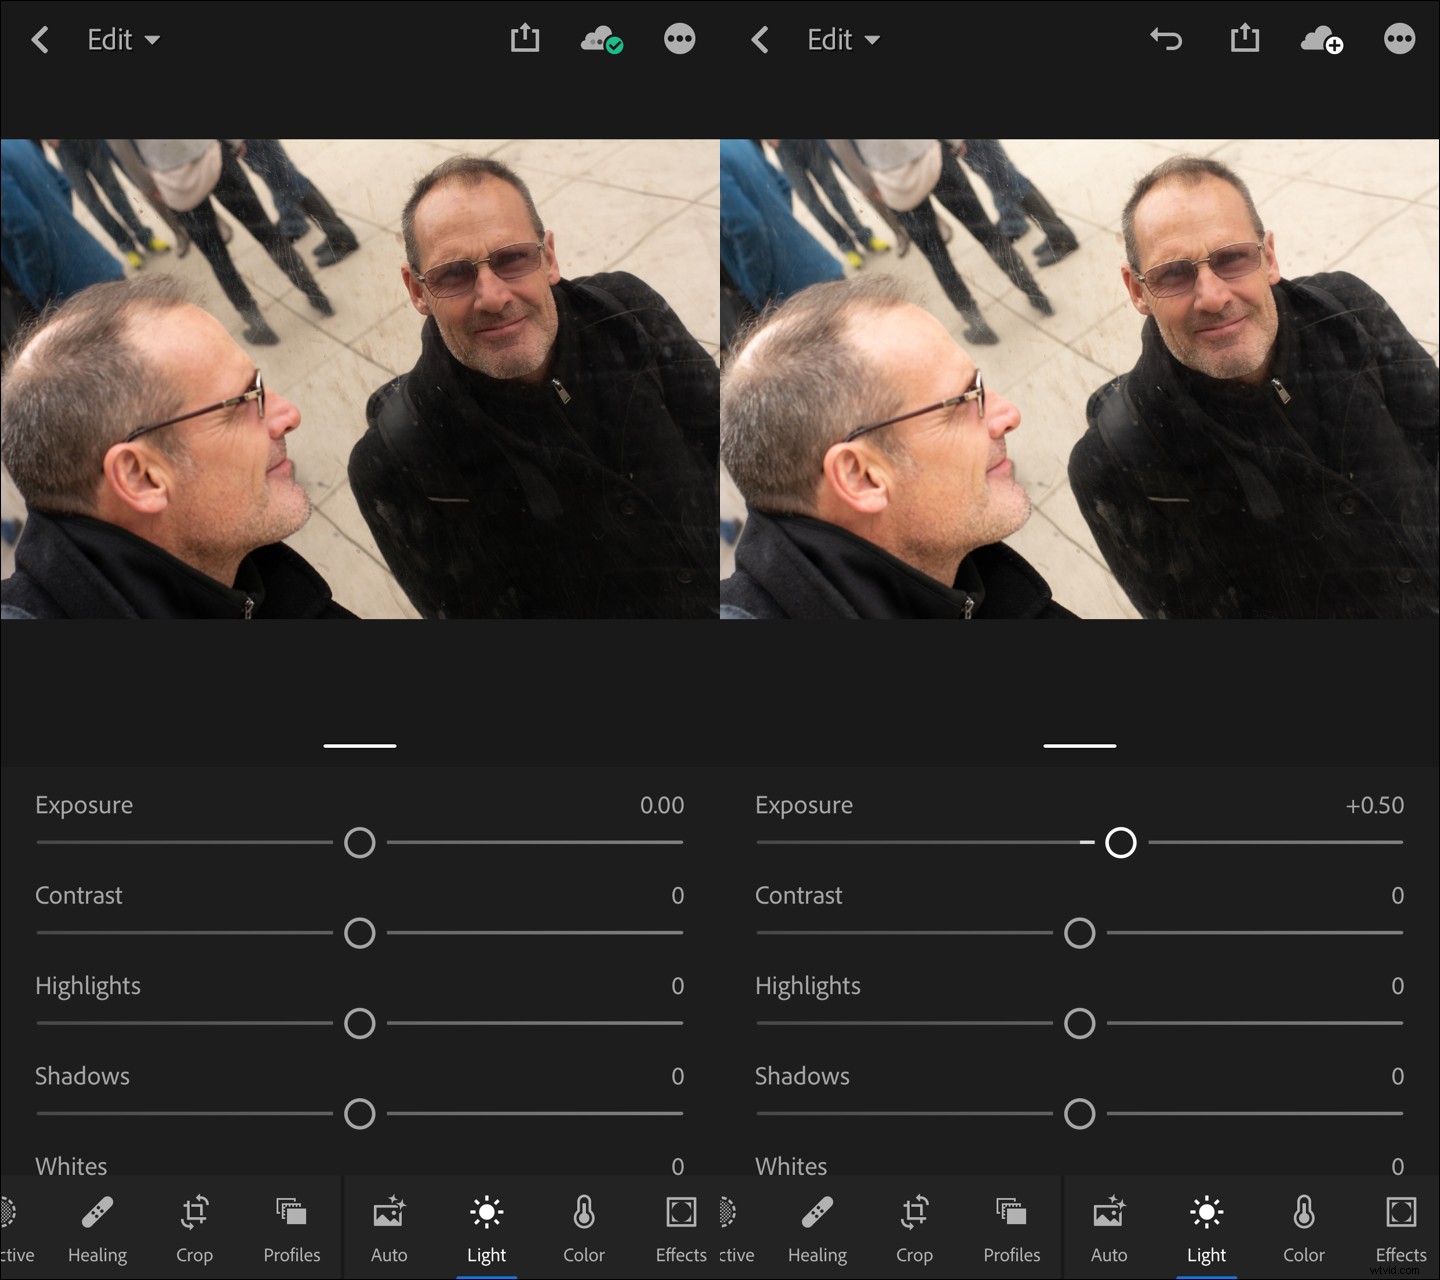
Task: Open the Crop tool
Action: tap(194, 1228)
